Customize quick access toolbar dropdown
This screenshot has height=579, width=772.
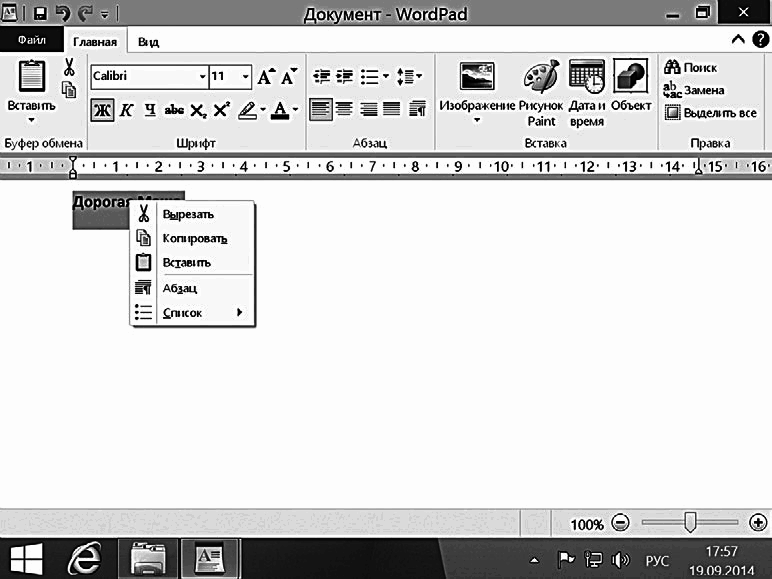point(104,15)
